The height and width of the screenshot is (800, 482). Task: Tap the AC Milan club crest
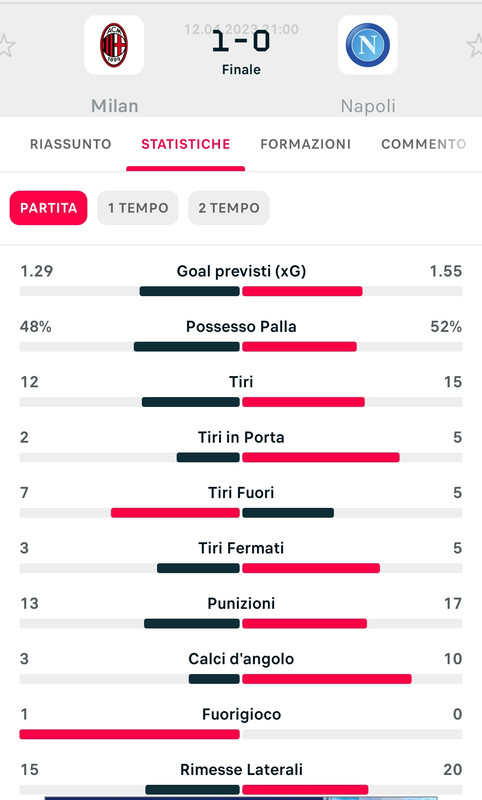coord(114,45)
